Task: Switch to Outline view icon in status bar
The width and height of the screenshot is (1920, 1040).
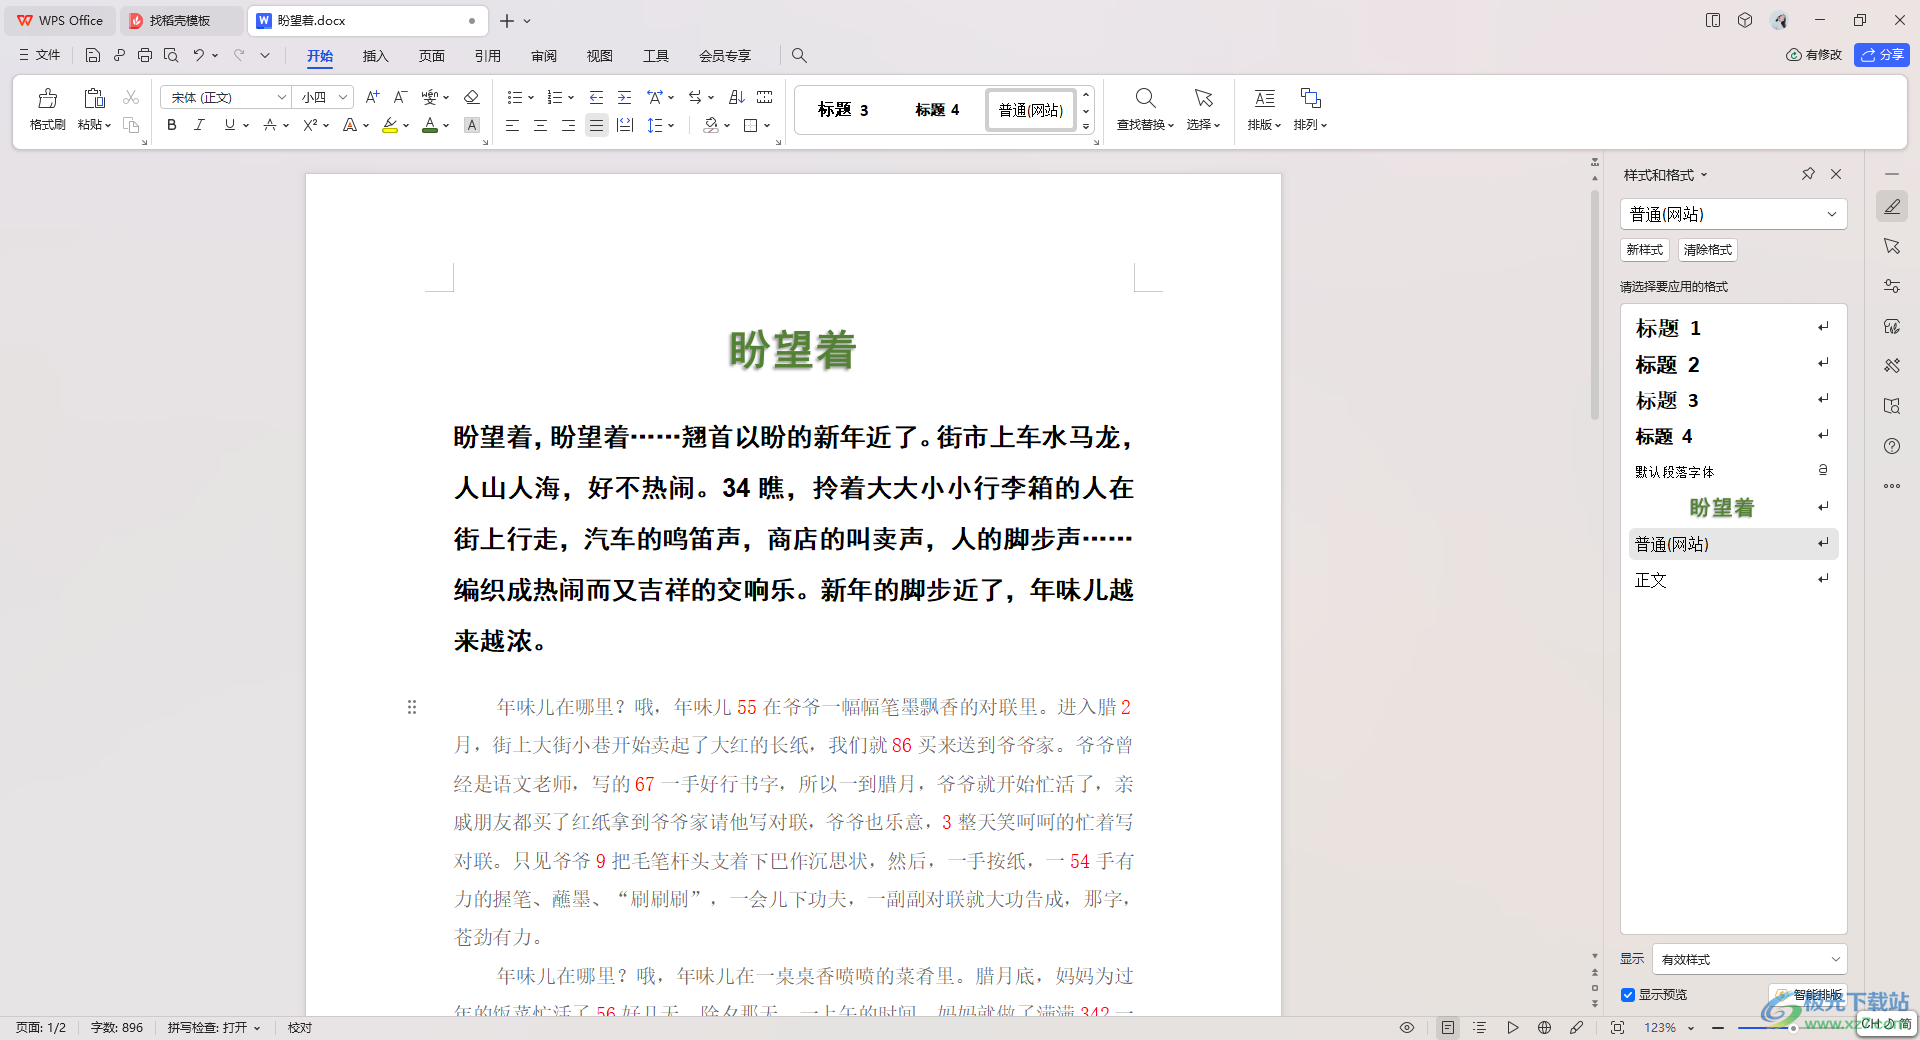Action: coord(1480,1027)
